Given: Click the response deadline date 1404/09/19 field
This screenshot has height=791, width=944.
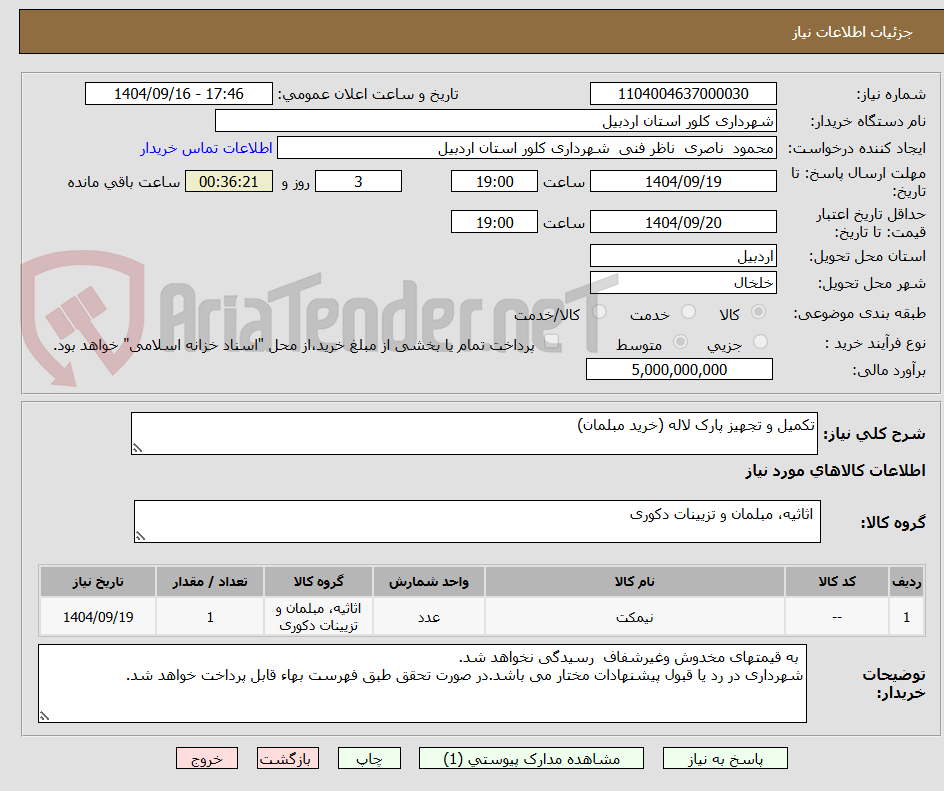Looking at the screenshot, I should tap(683, 181).
